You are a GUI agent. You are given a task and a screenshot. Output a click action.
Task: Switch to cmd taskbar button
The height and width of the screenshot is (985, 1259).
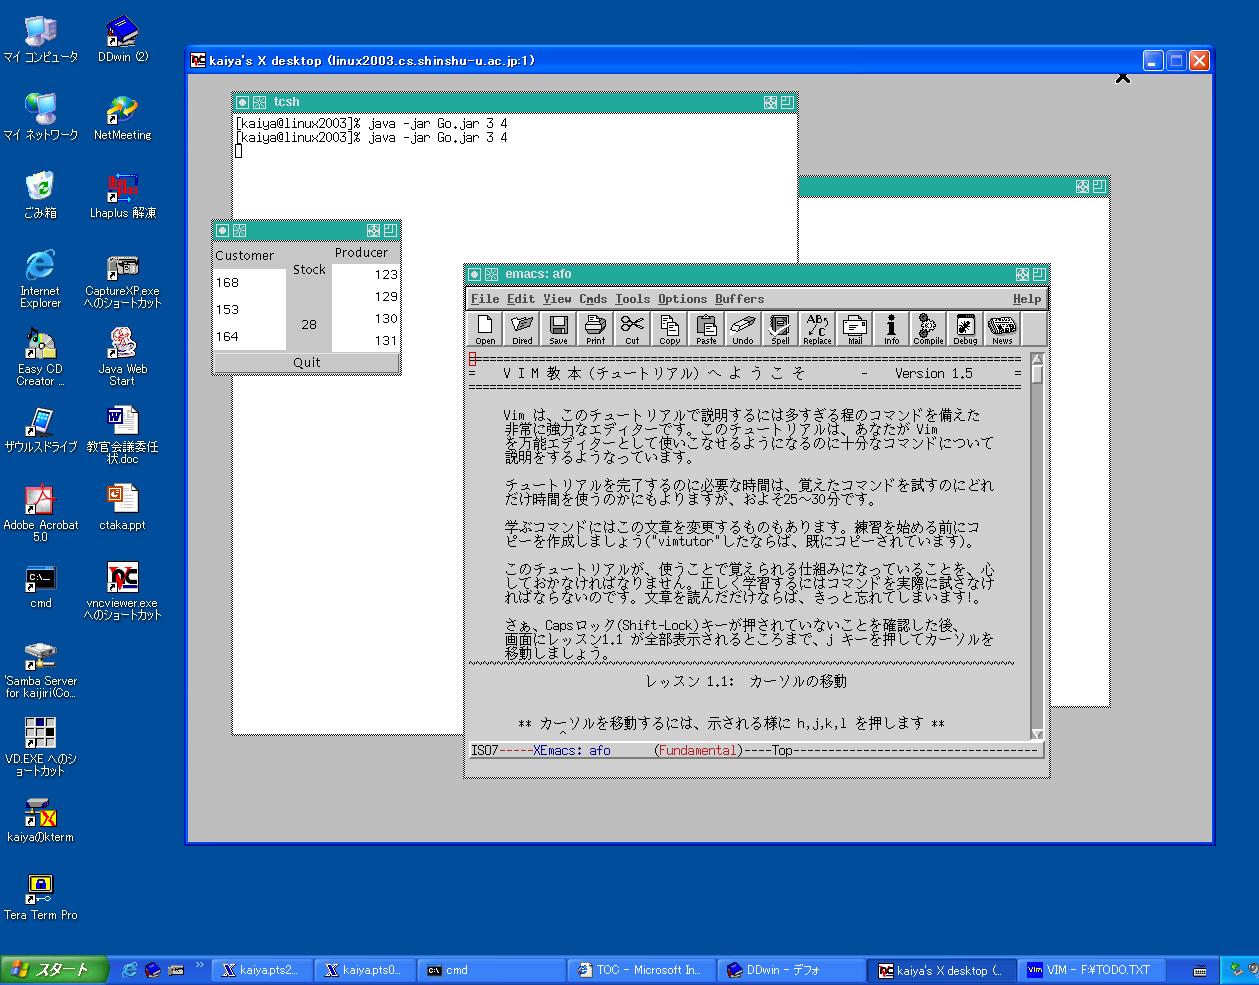[492, 970]
